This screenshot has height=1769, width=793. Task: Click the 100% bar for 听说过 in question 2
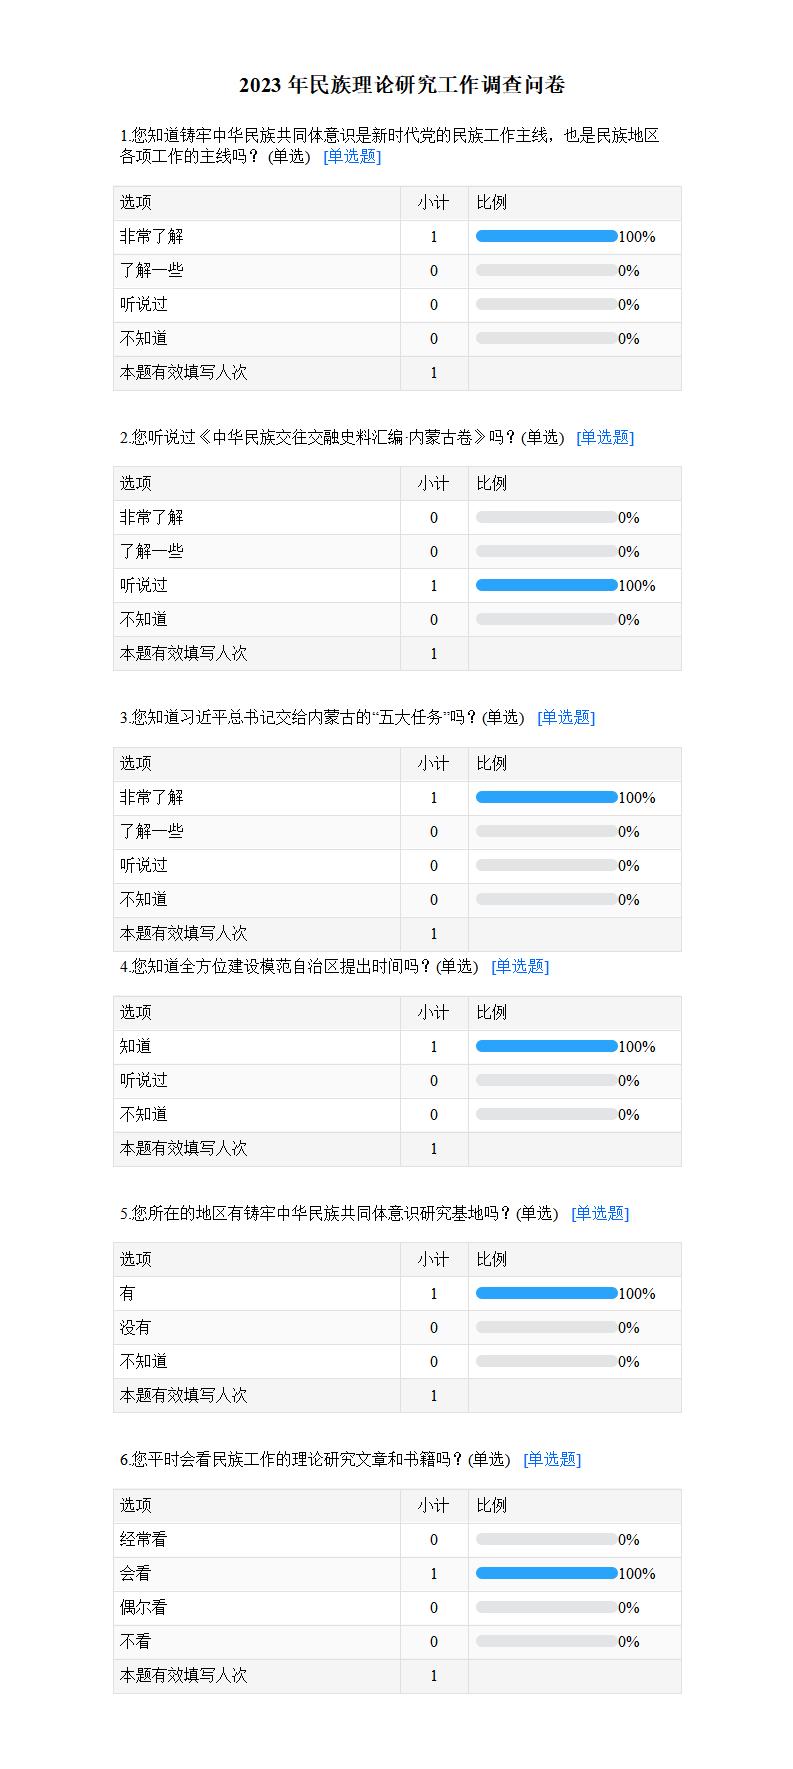pos(547,585)
